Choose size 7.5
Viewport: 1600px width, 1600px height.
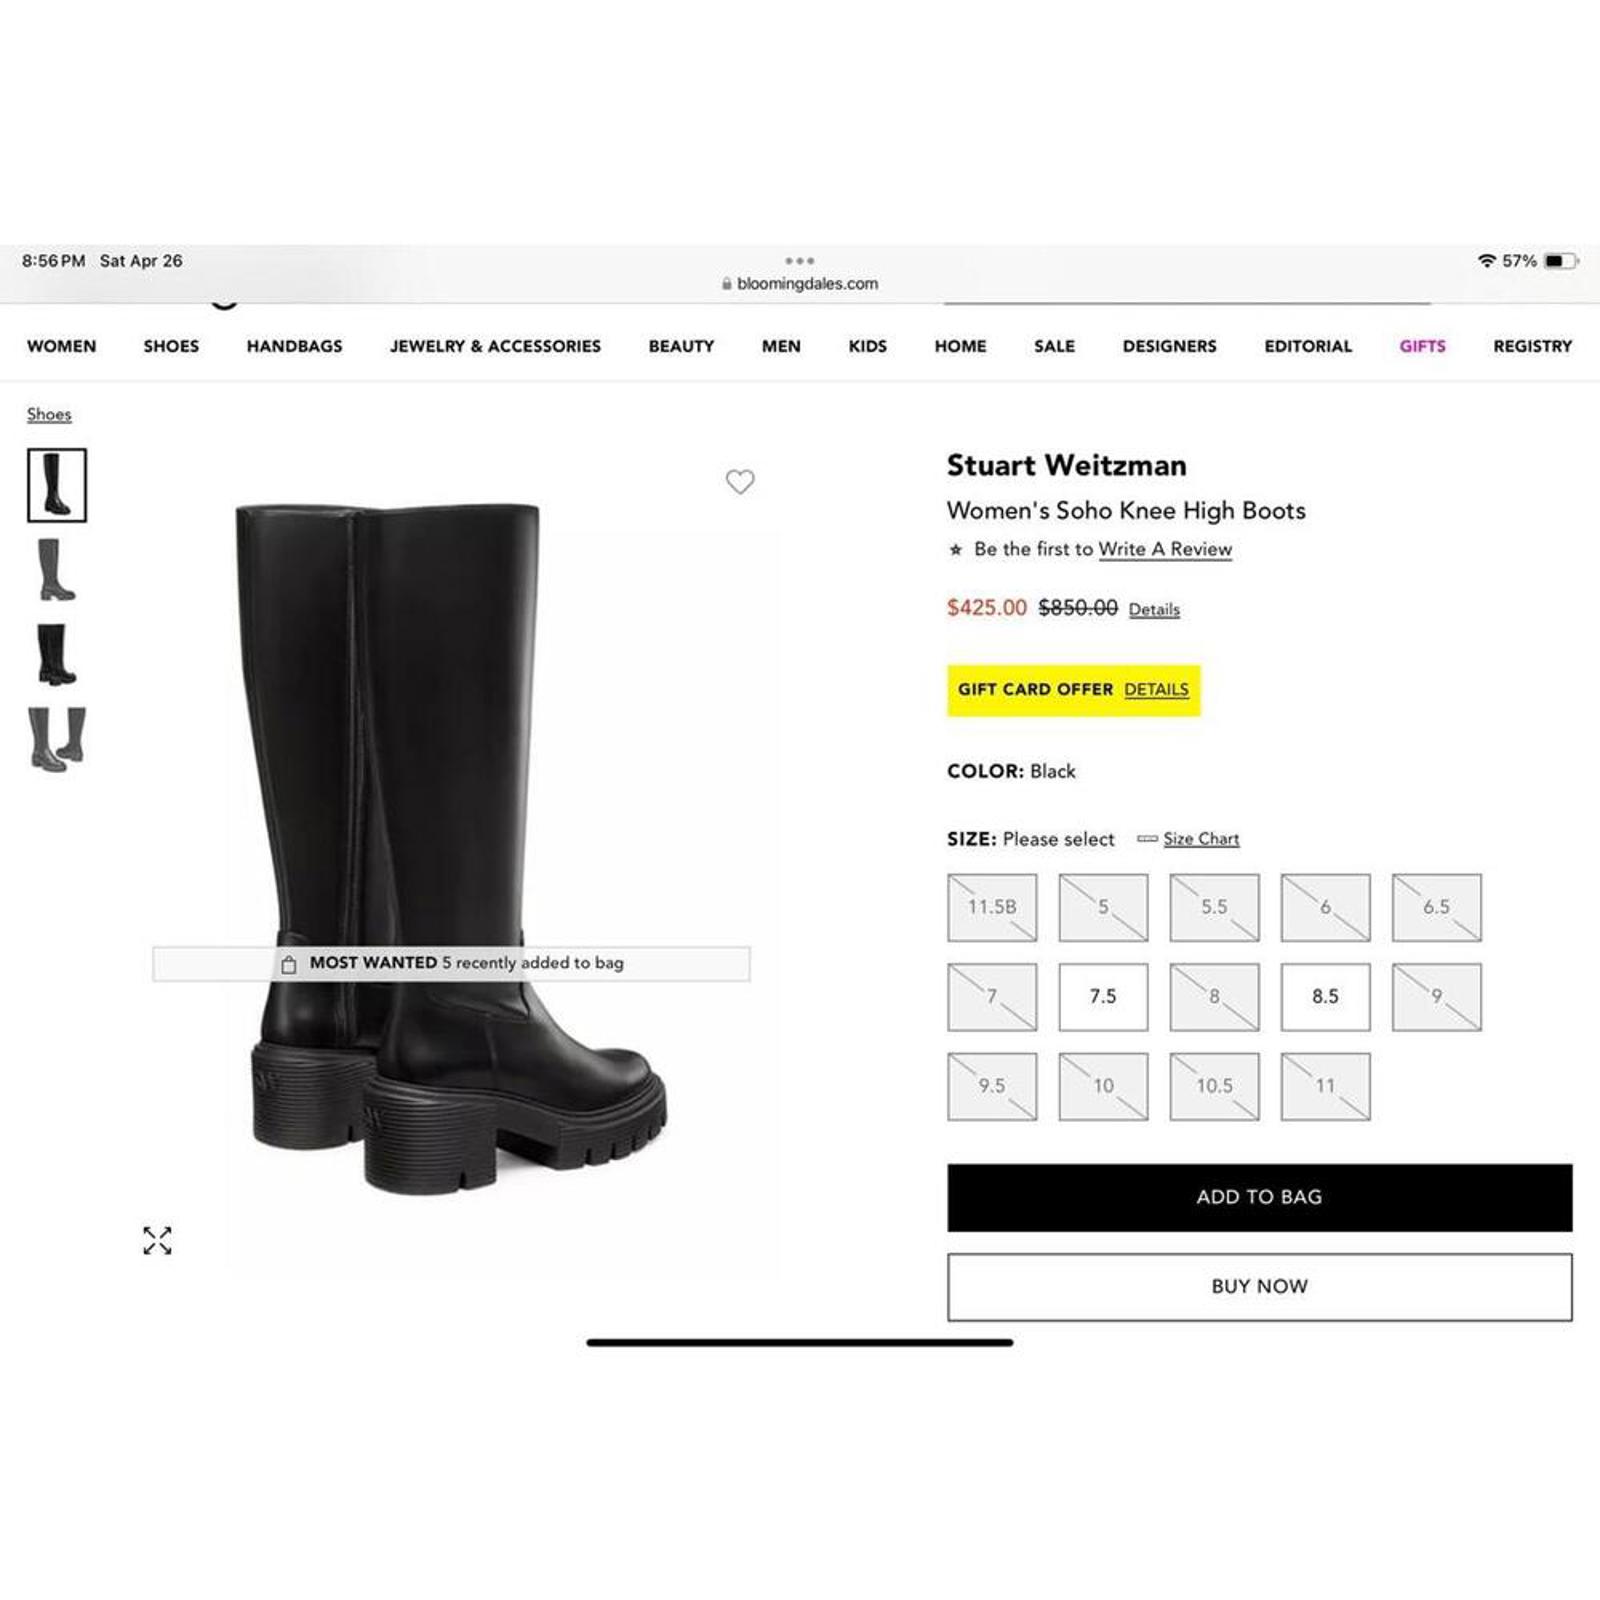tap(1103, 997)
